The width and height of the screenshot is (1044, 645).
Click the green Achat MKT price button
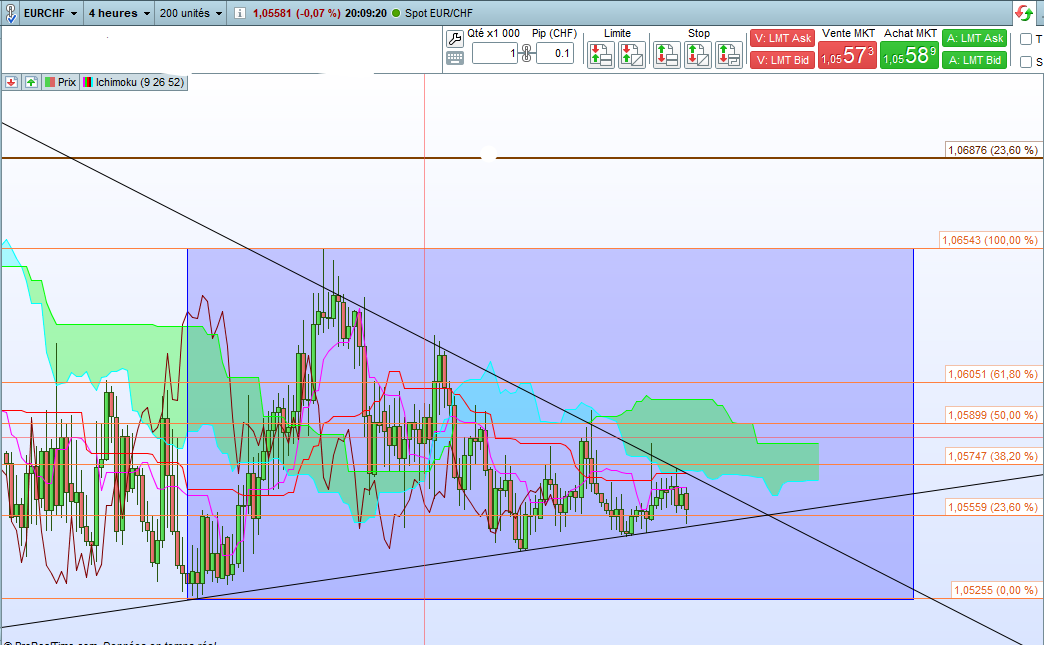909,57
